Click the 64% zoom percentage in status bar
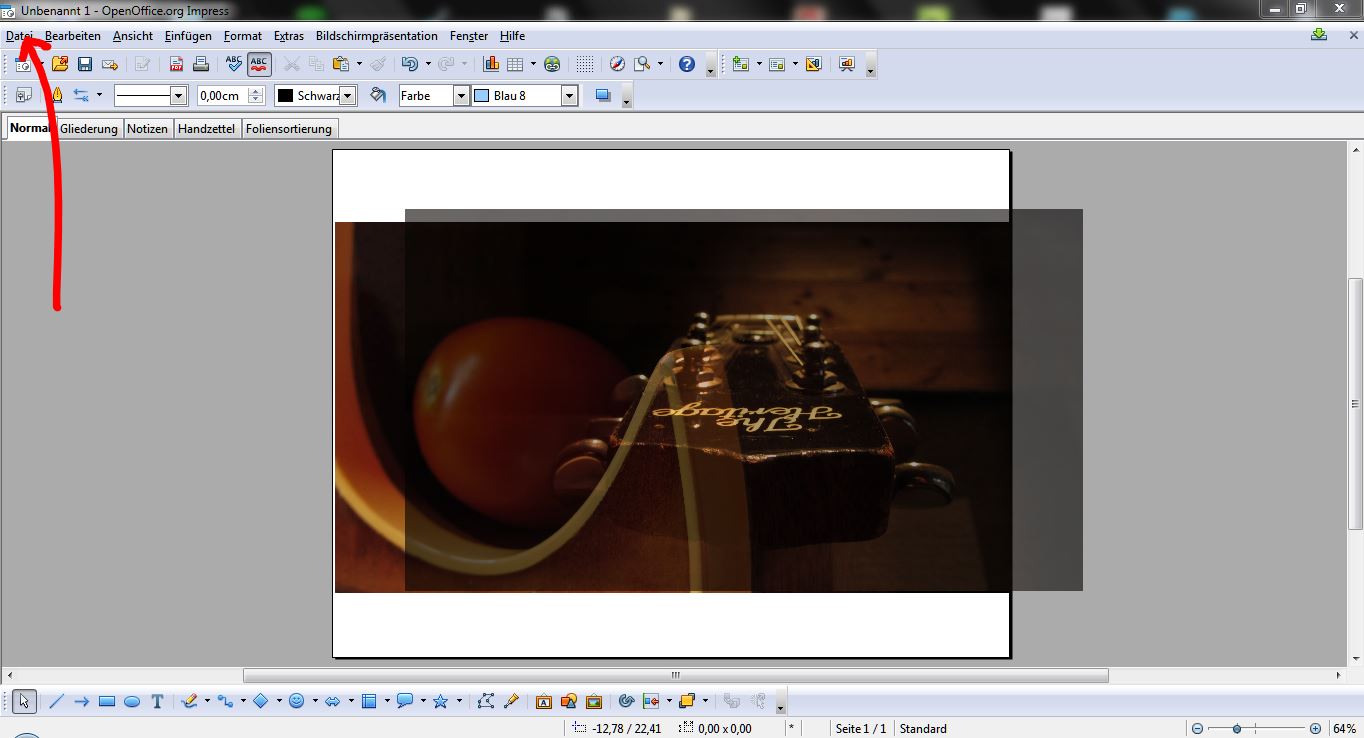The height and width of the screenshot is (738, 1364). pyautogui.click(x=1343, y=728)
